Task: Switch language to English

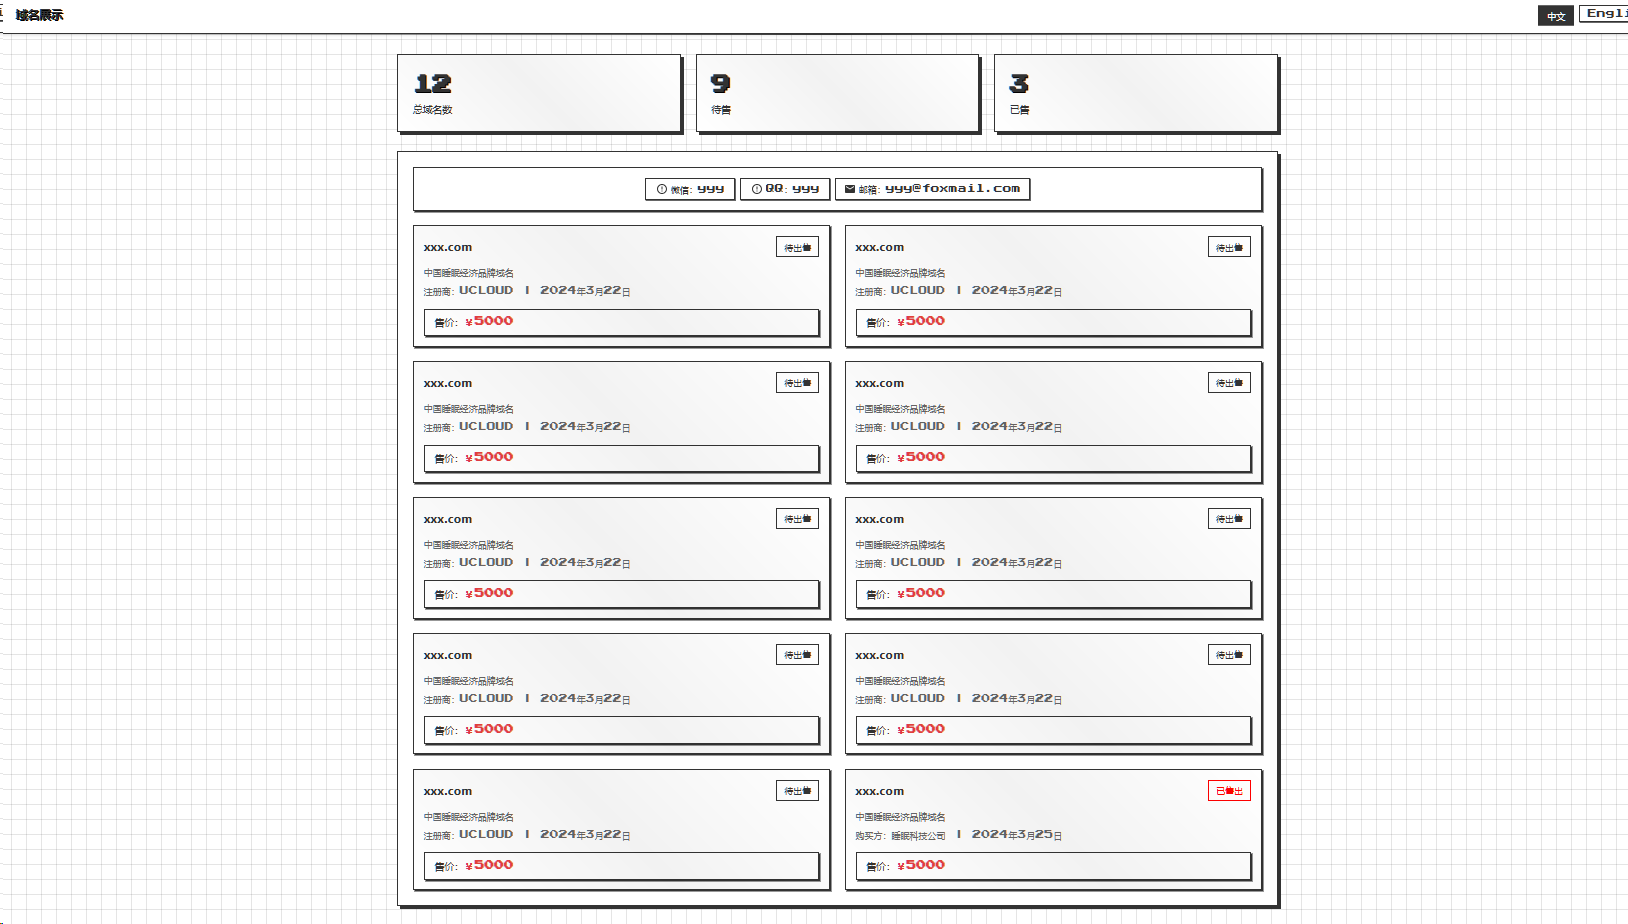Action: pyautogui.click(x=1603, y=14)
